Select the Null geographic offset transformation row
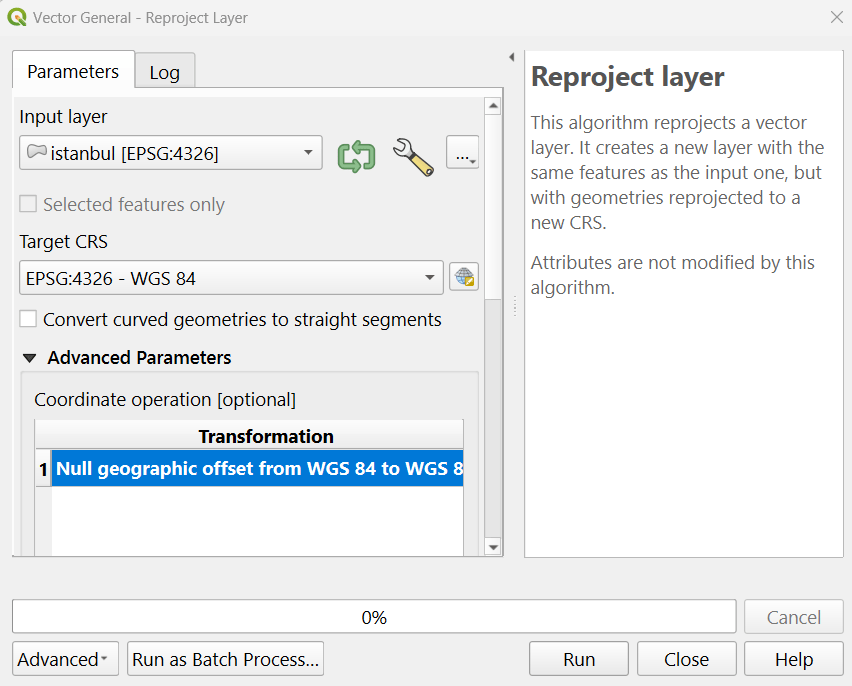Image resolution: width=852 pixels, height=686 pixels. [258, 469]
